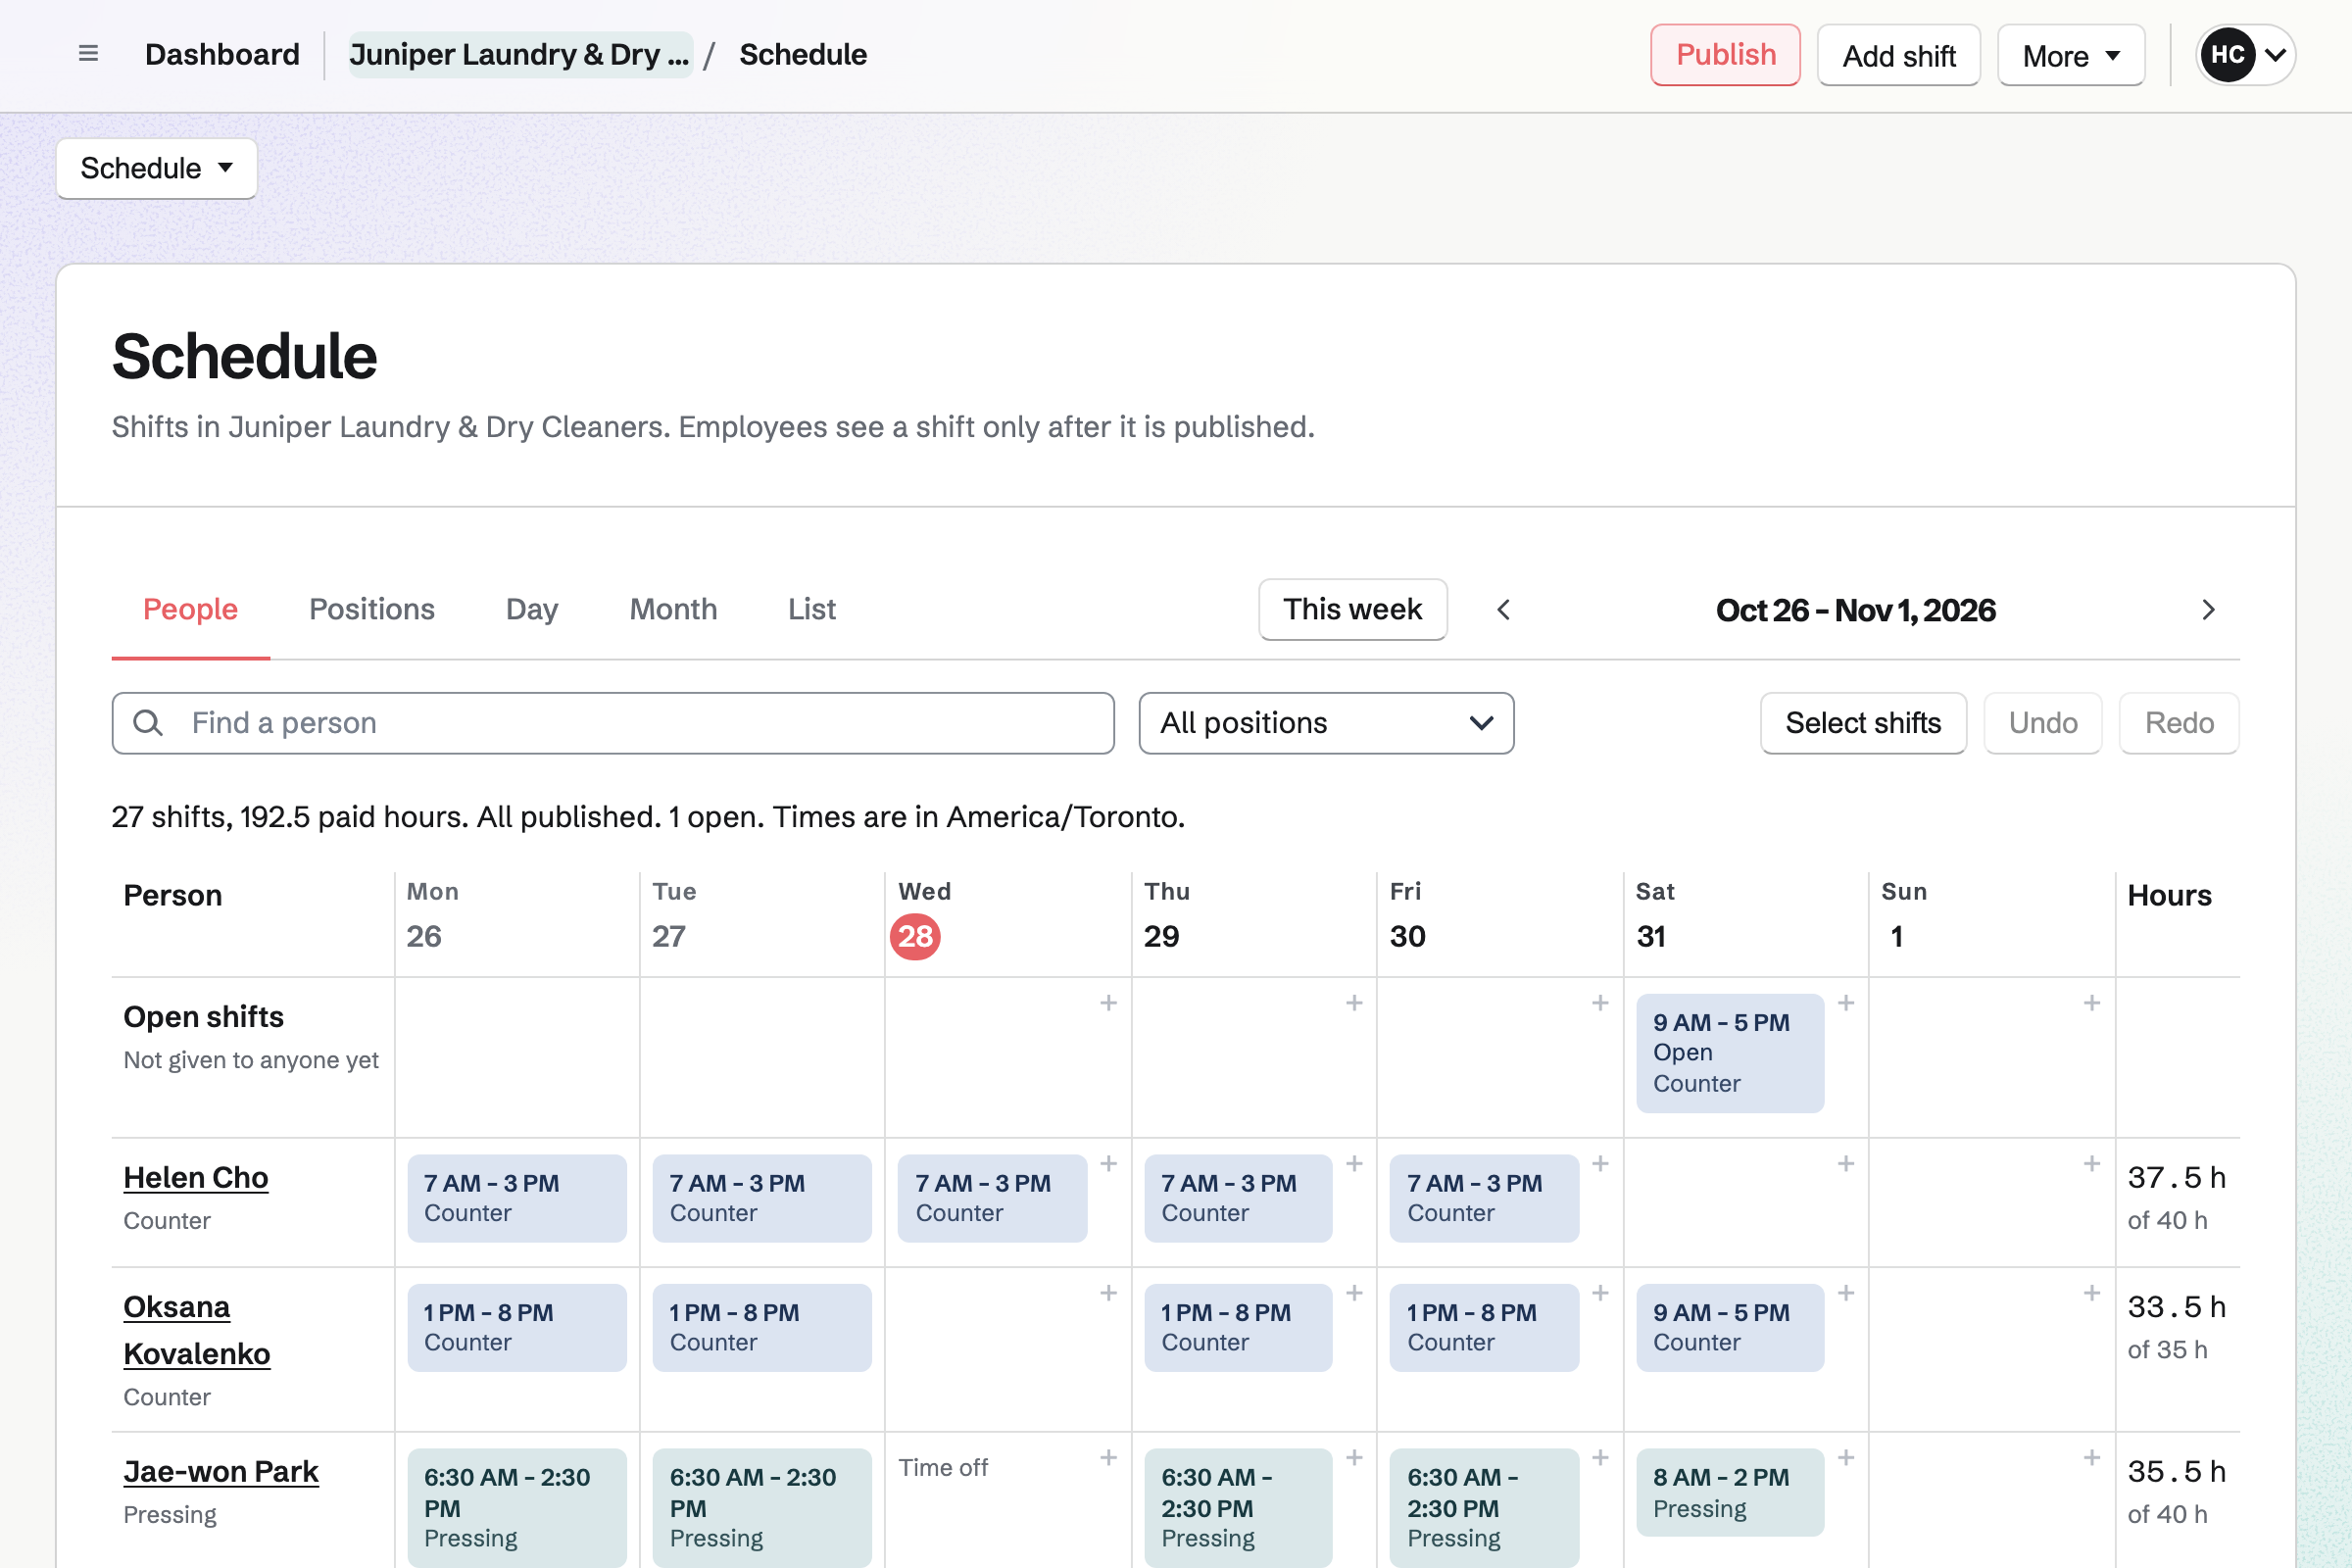Add shift for Oksana Kovalenko on Sunday
Screen dimensions: 2352x1568
point(2091,1293)
